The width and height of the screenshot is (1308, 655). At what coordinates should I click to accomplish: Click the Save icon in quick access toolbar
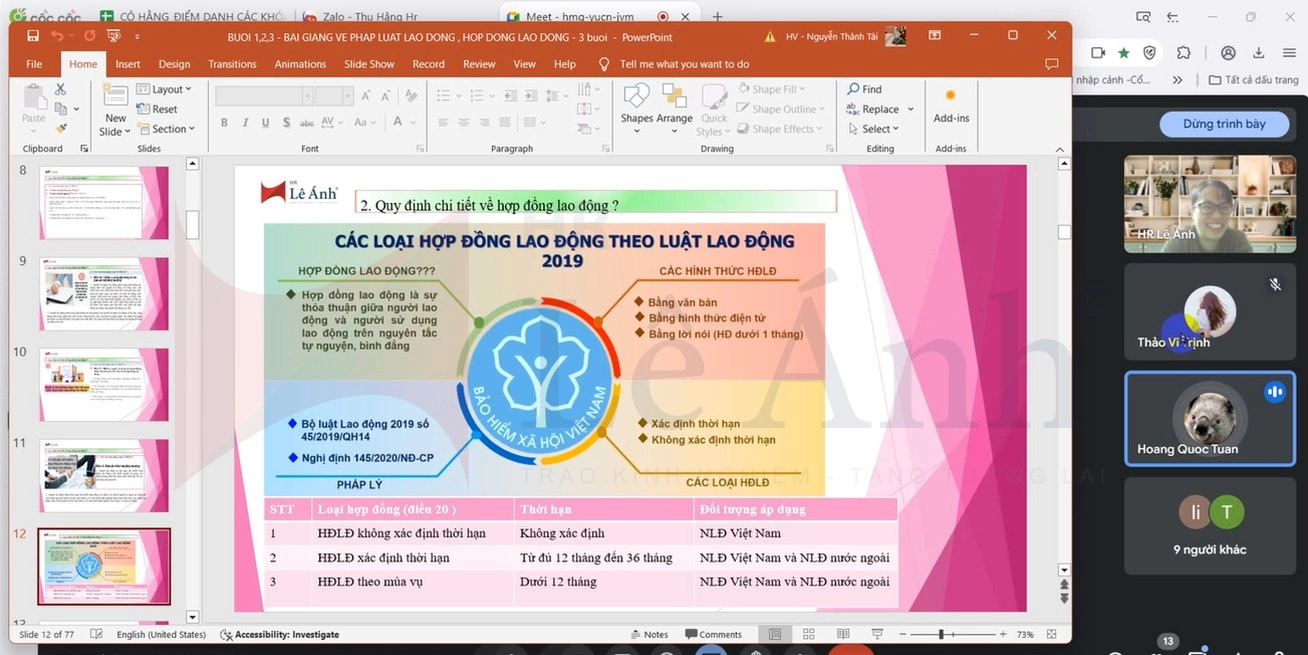[x=33, y=36]
